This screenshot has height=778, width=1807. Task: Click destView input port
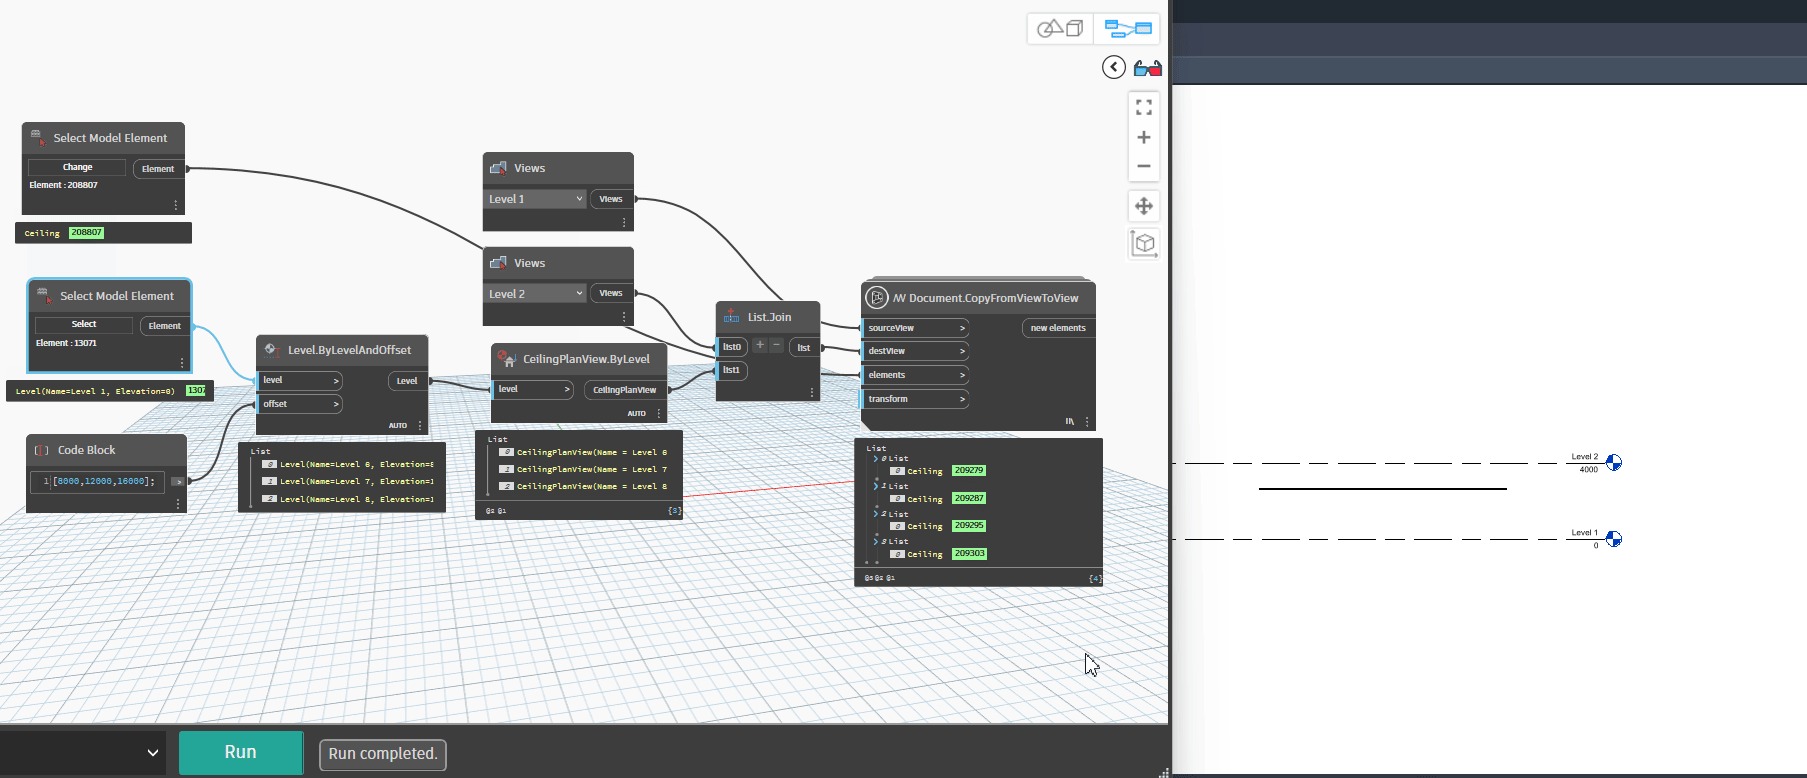point(915,351)
